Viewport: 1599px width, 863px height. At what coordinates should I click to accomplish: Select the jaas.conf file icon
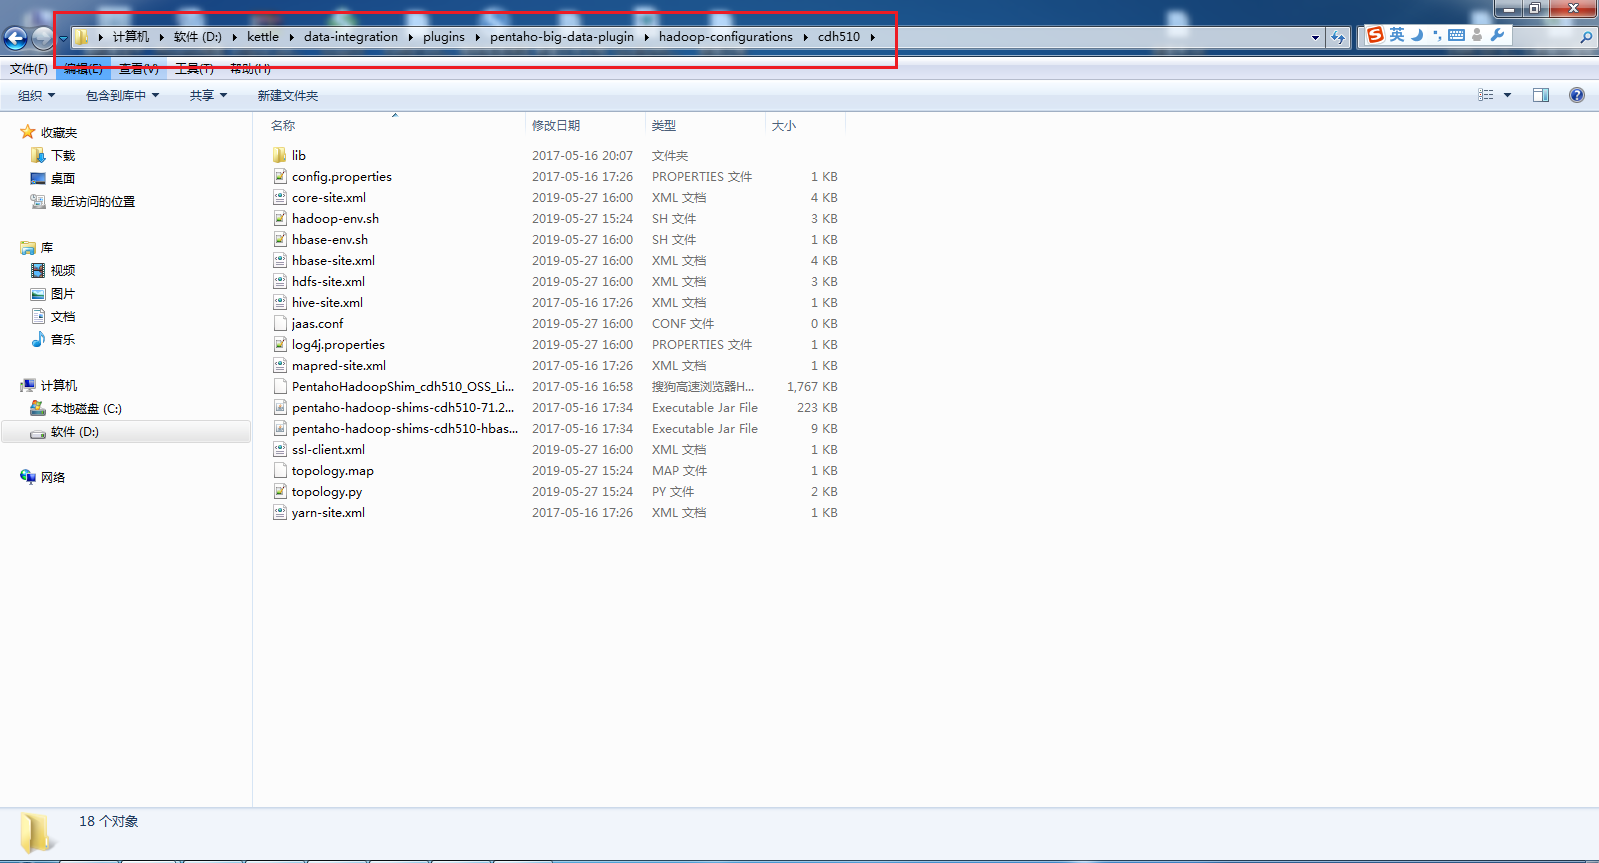point(280,323)
